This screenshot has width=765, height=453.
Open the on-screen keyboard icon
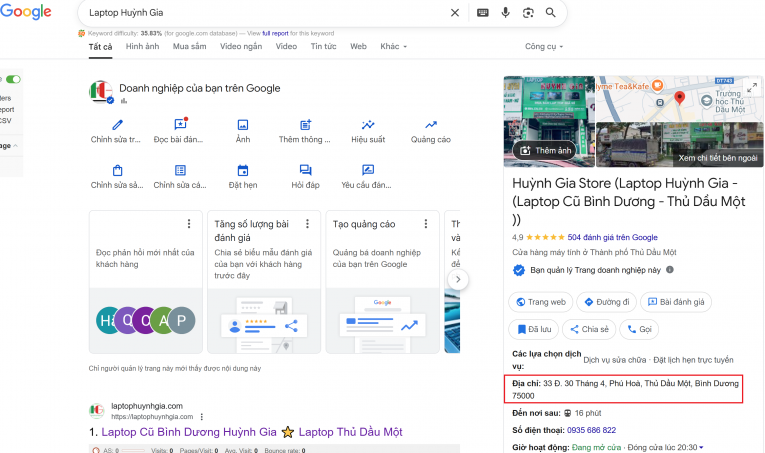[x=483, y=13]
